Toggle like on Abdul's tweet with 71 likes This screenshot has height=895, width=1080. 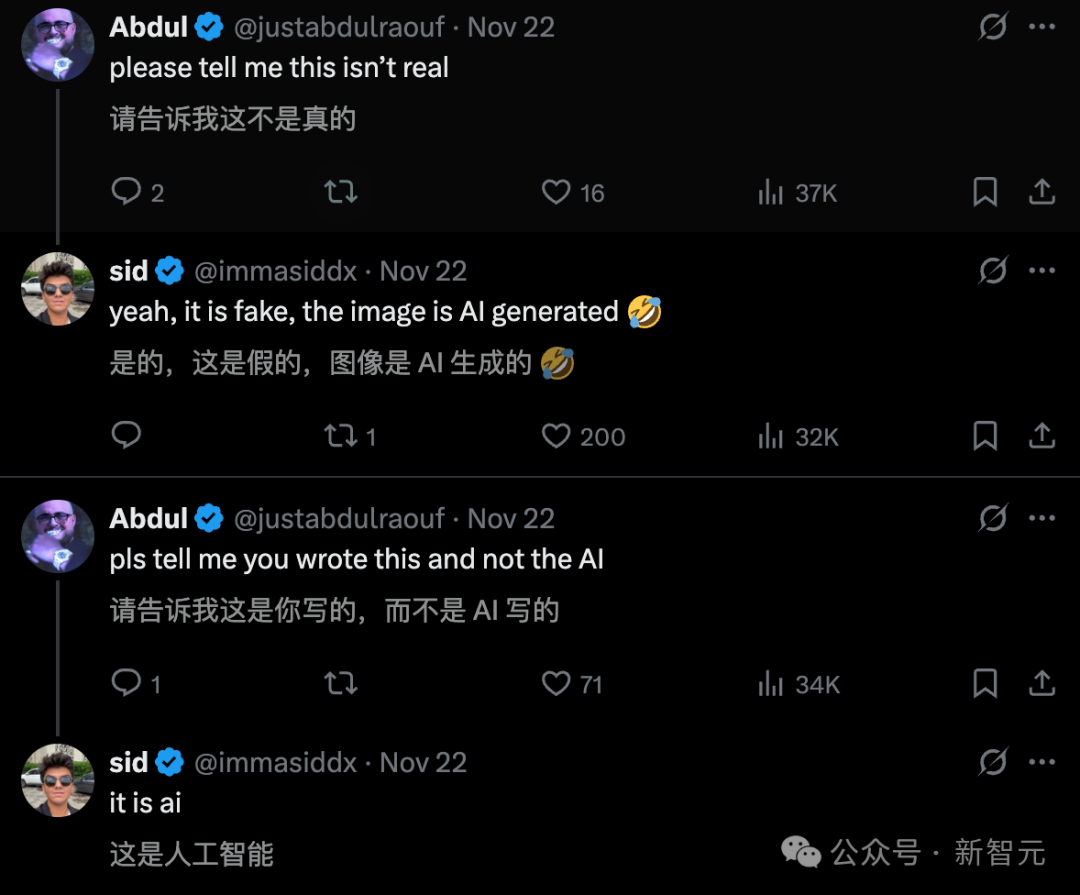[556, 683]
